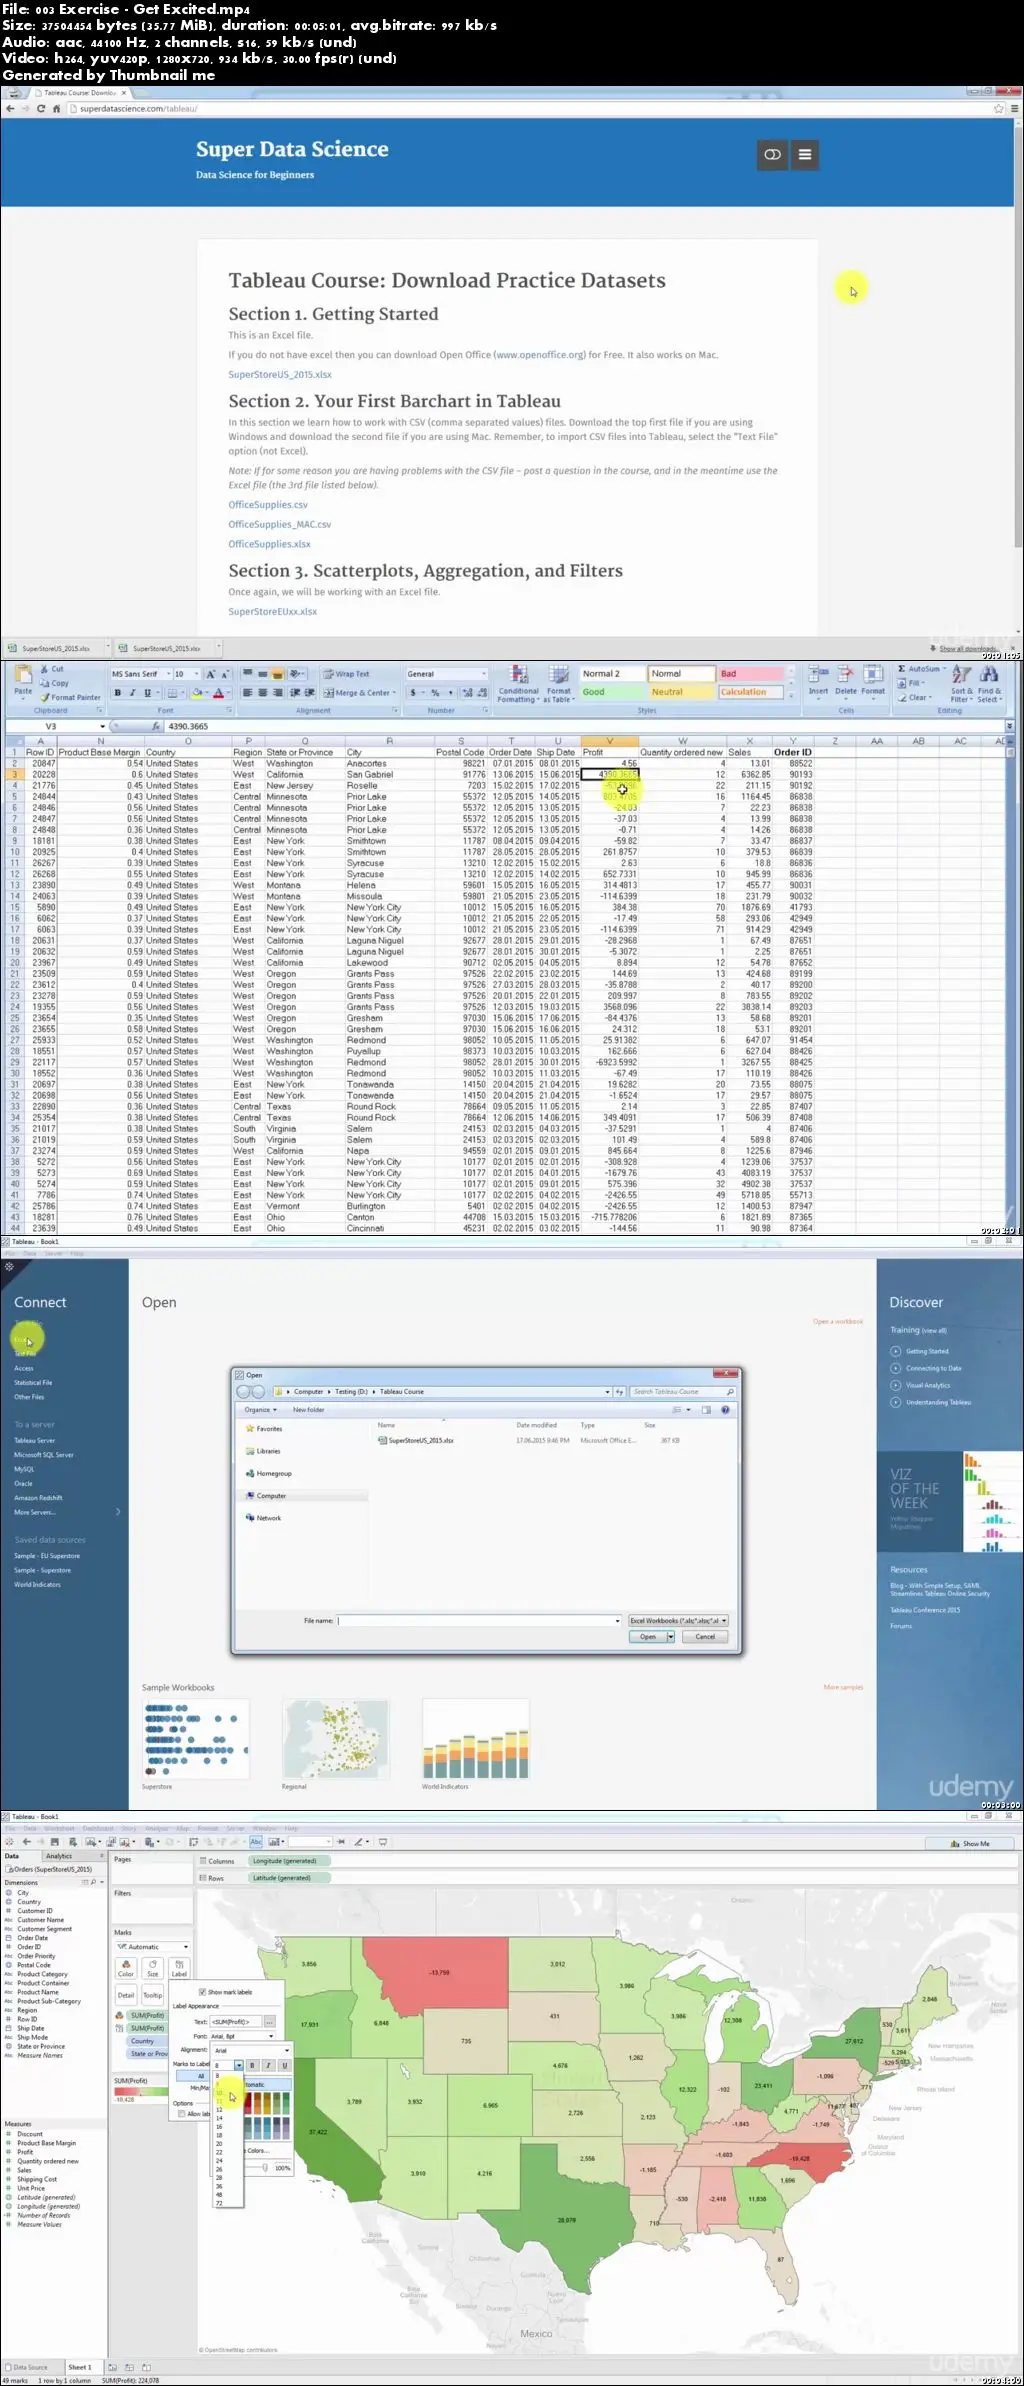
Task: Open the Excel Workbooks file type dropdown
Action: click(x=678, y=1620)
